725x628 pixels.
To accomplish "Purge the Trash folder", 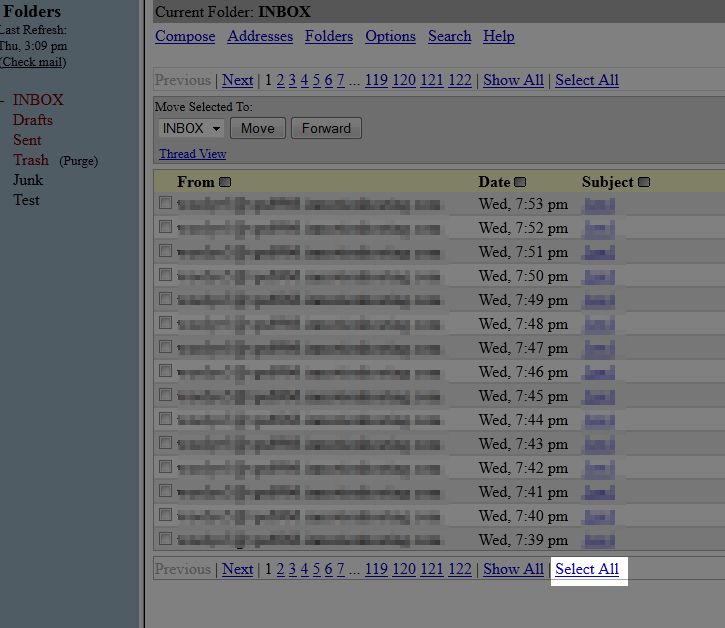I will [x=78, y=161].
